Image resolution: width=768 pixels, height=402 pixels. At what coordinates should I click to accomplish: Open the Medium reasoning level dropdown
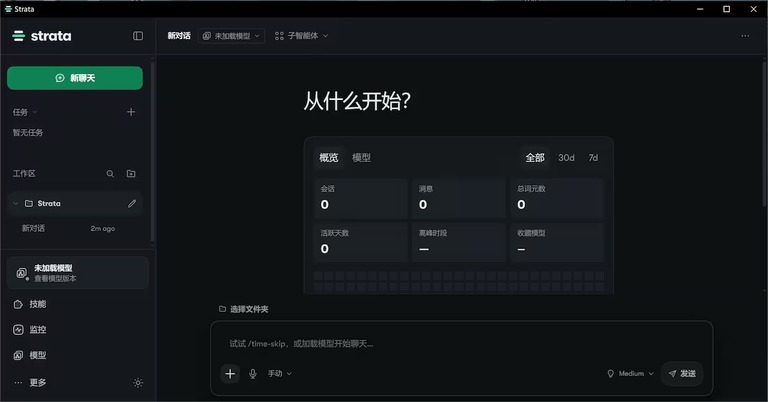(x=630, y=374)
